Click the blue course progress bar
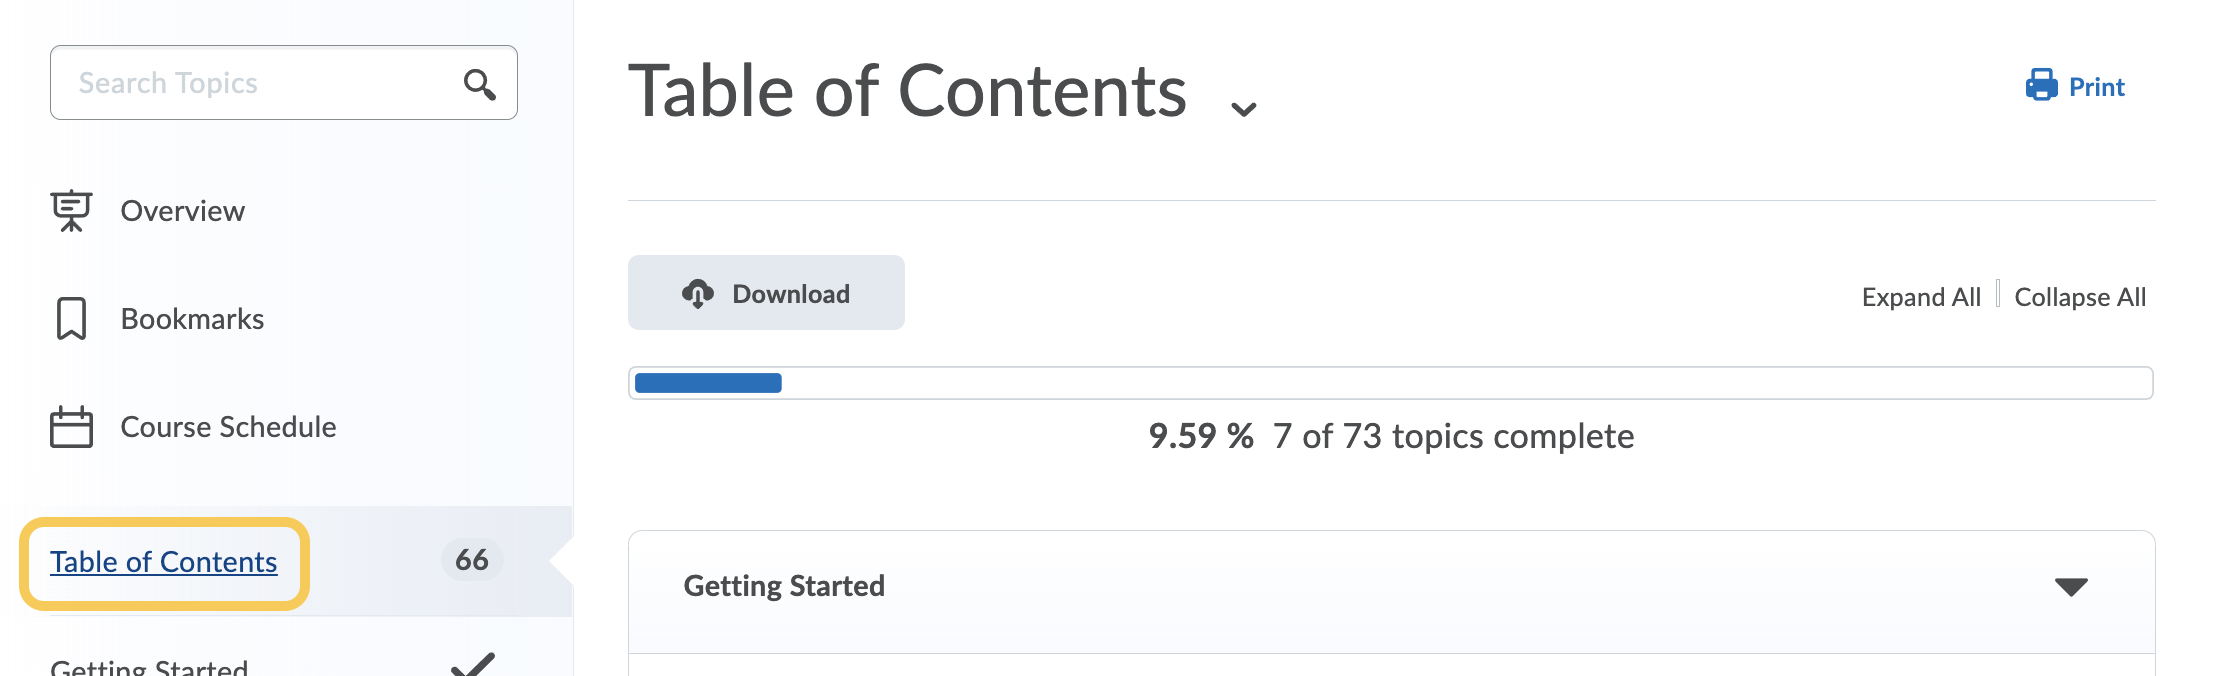This screenshot has width=2222, height=676. pos(708,383)
